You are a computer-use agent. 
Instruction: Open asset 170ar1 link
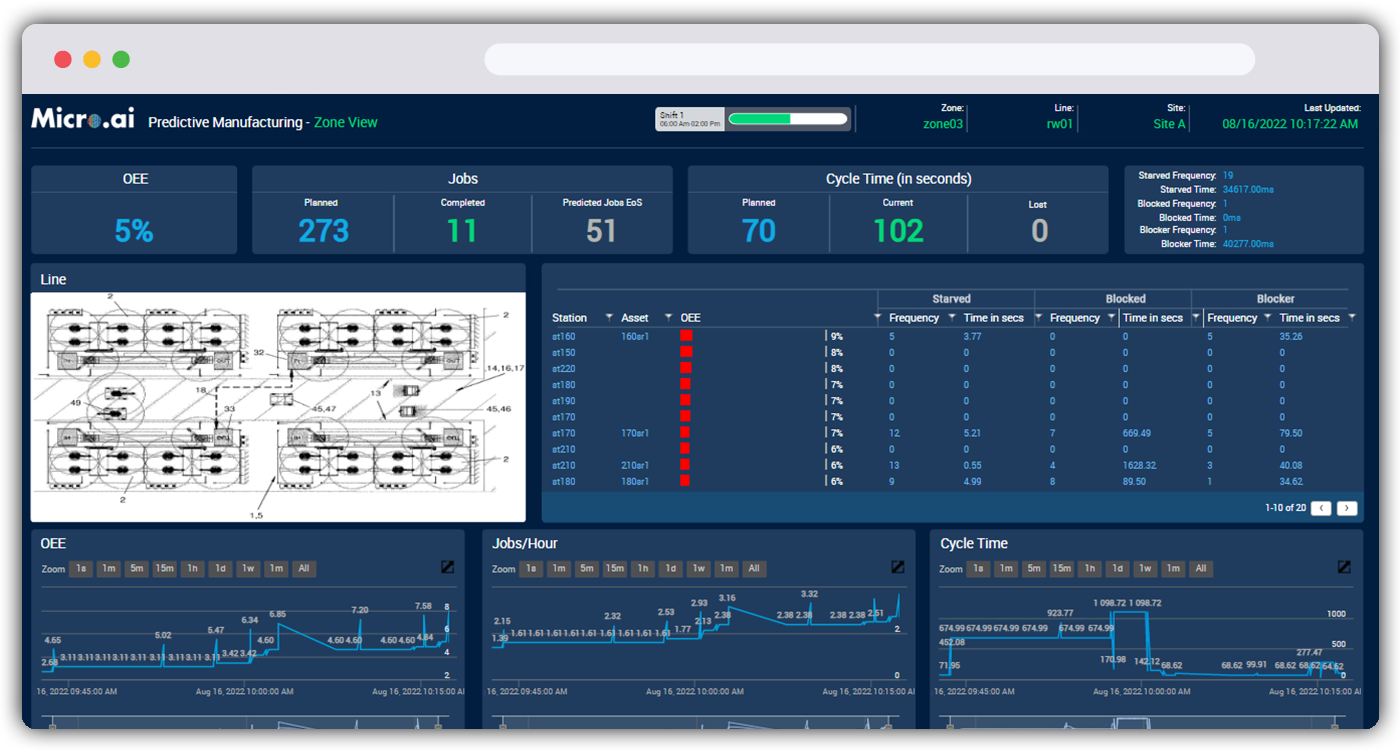pyautogui.click(x=635, y=433)
